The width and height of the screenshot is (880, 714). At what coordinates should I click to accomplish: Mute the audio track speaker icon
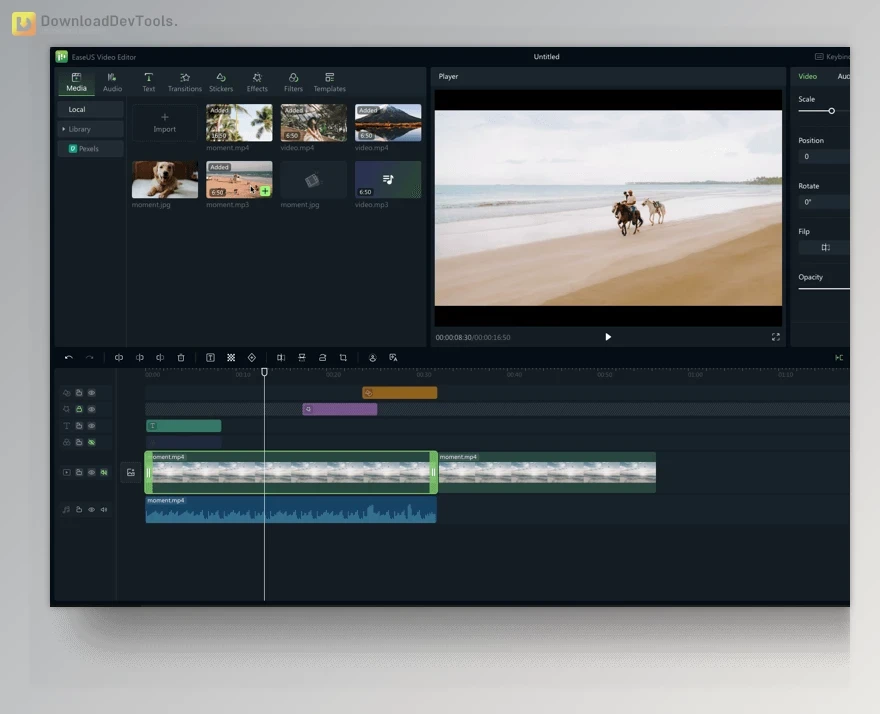103,510
